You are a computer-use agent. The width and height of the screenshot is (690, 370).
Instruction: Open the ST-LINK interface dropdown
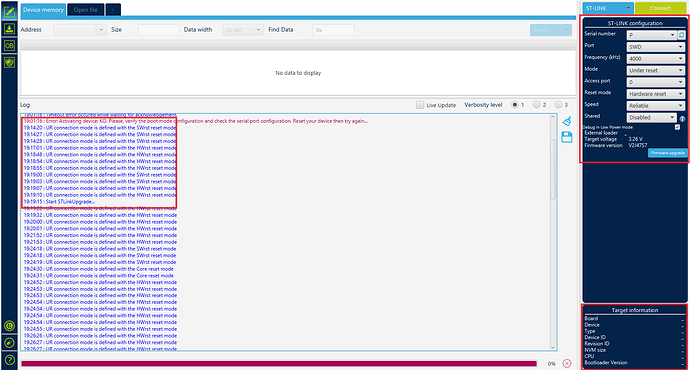(608, 8)
